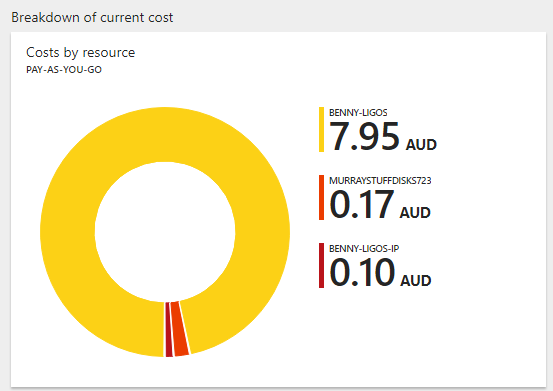553x391 pixels.
Task: Select the BENNY-LIGOS legend label
Action: point(358,112)
